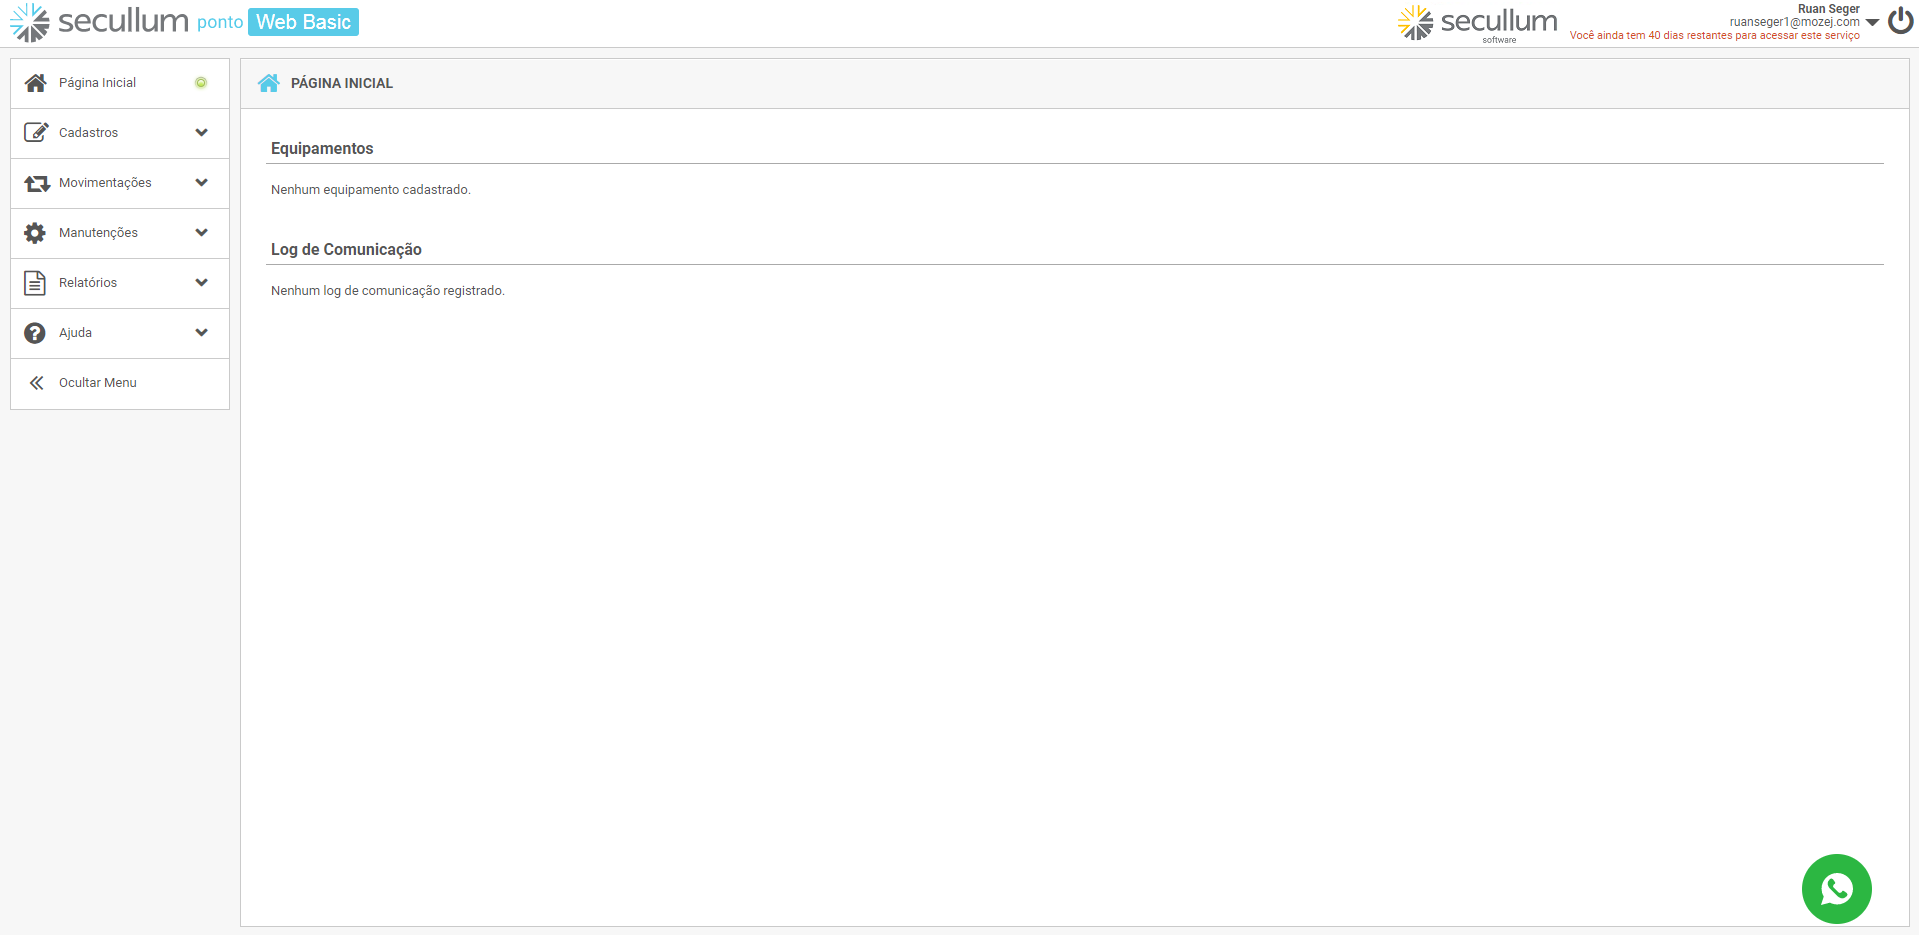
Task: Open the WhatsApp chat button
Action: [x=1836, y=888]
